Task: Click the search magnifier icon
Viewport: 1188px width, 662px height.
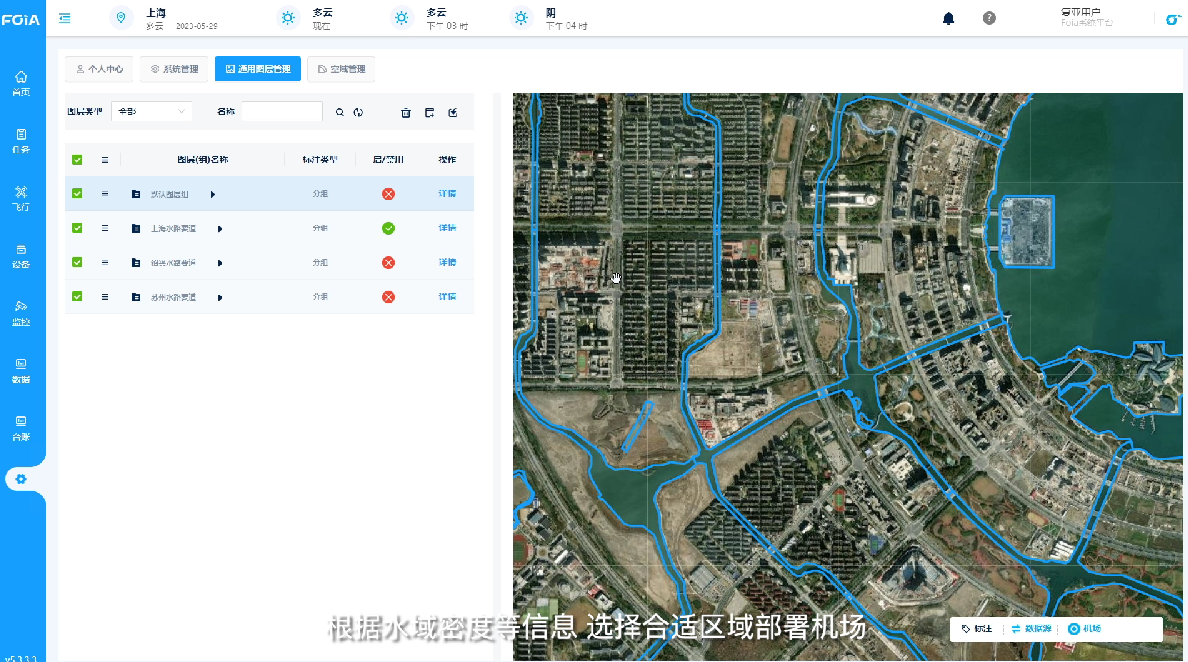Action: coord(341,112)
